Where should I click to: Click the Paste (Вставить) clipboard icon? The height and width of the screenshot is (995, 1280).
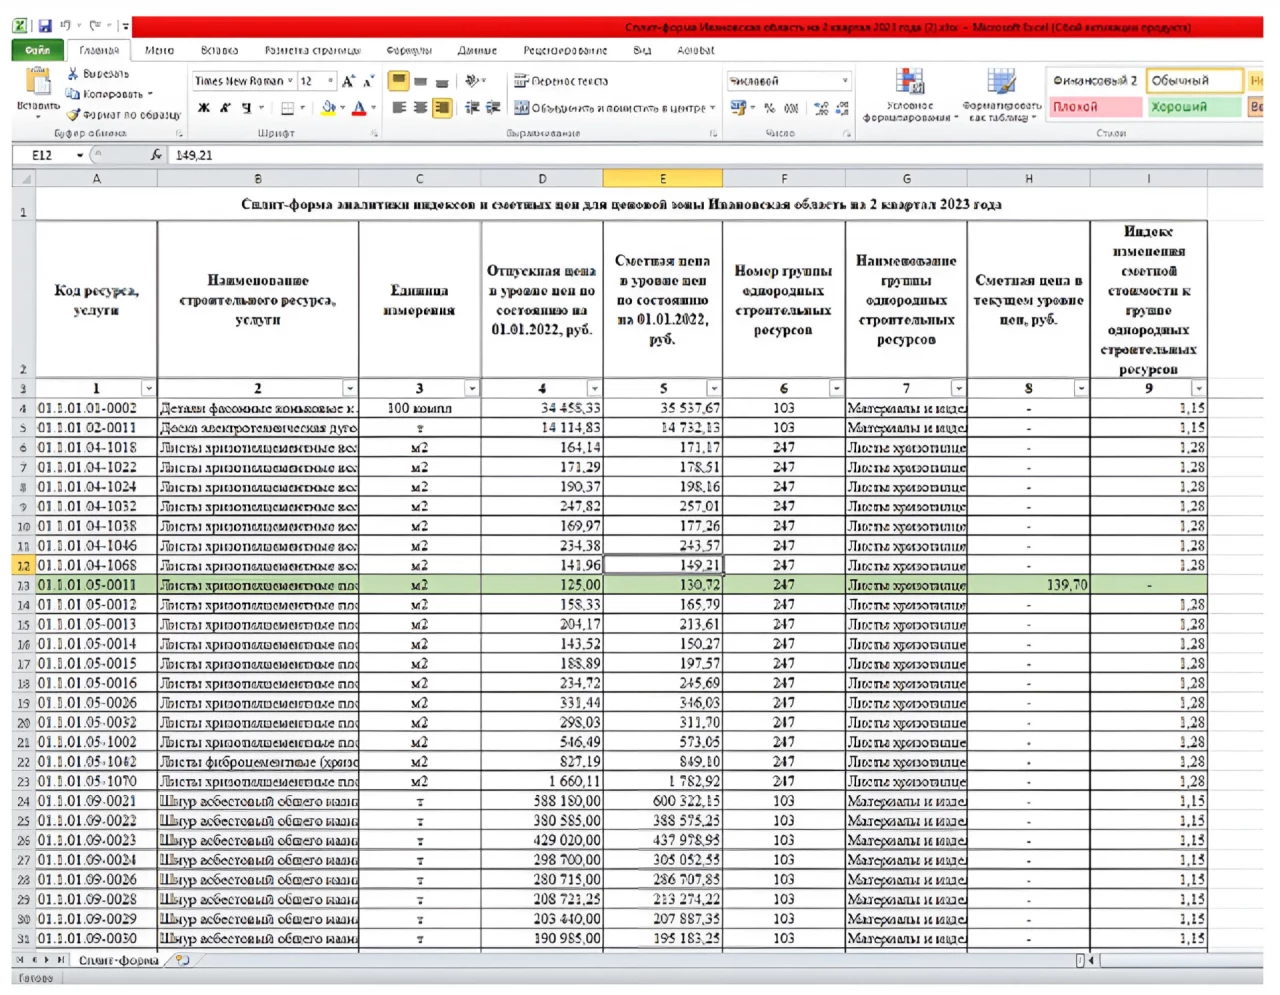[38, 82]
